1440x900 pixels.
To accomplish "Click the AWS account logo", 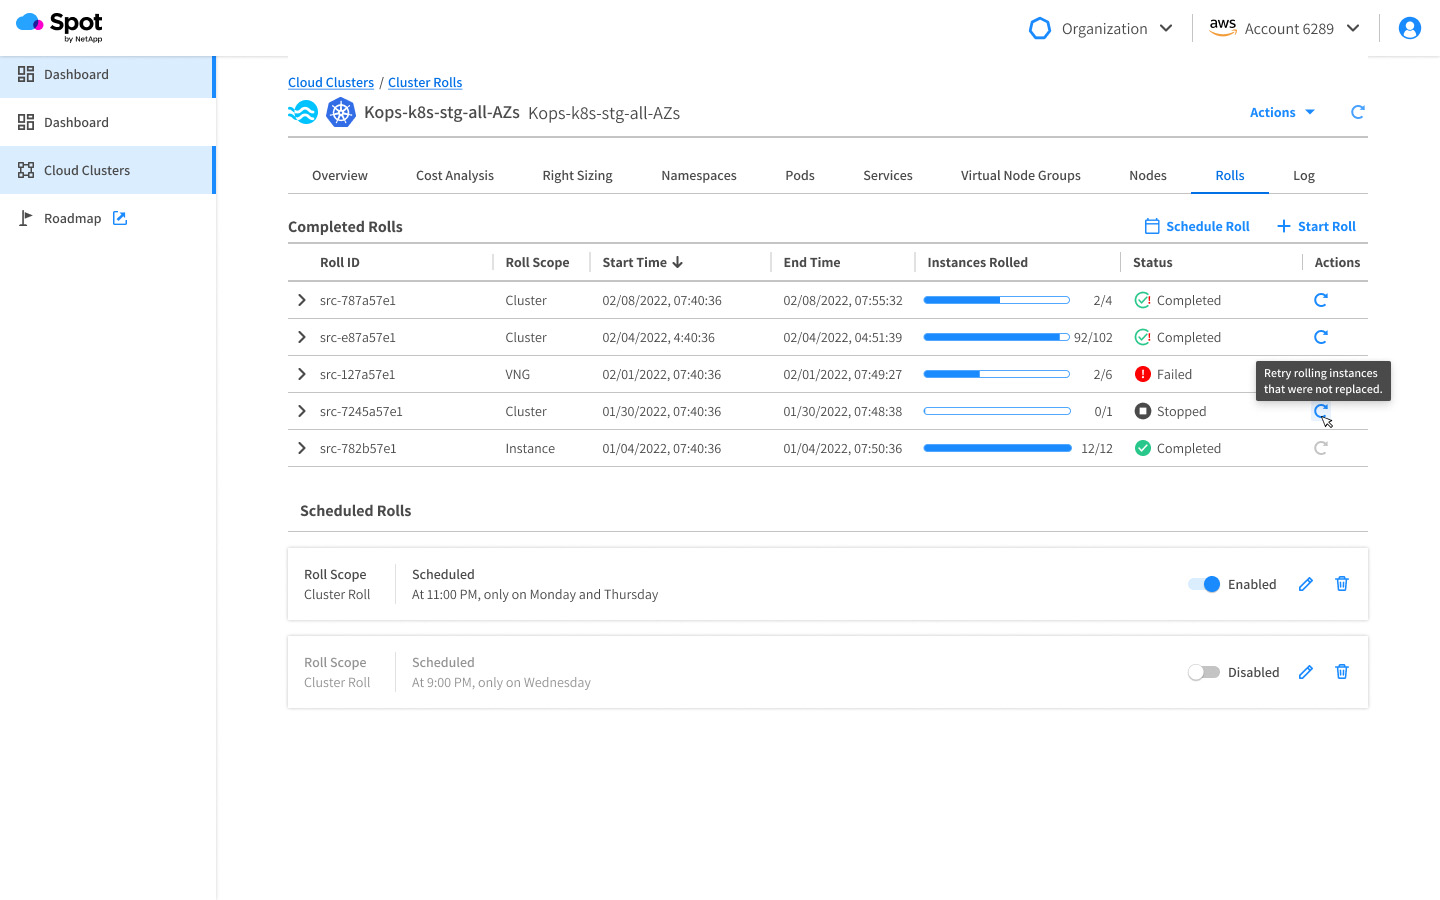I will pyautogui.click(x=1223, y=28).
